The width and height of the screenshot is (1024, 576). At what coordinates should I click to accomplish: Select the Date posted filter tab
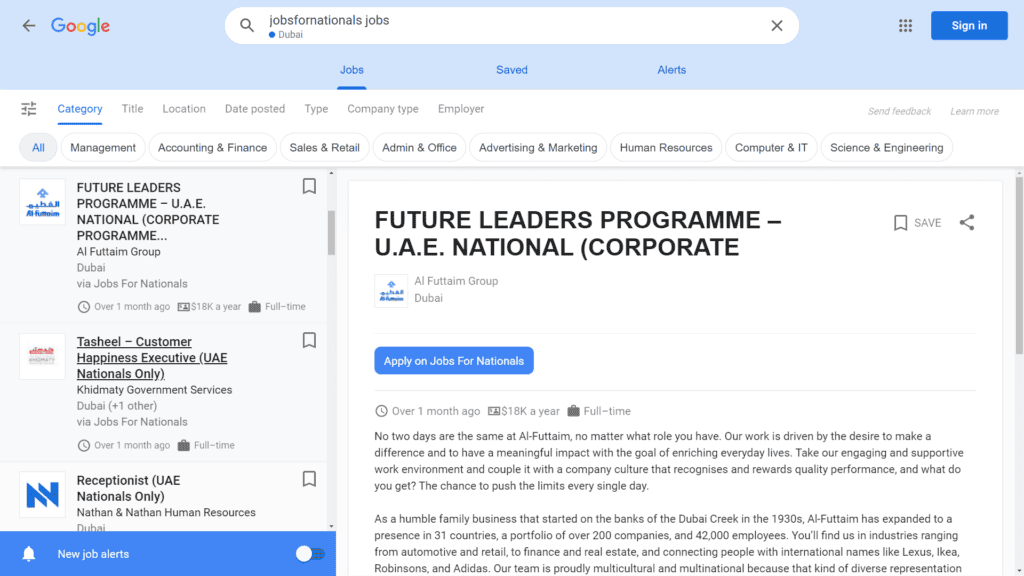[x=255, y=109]
